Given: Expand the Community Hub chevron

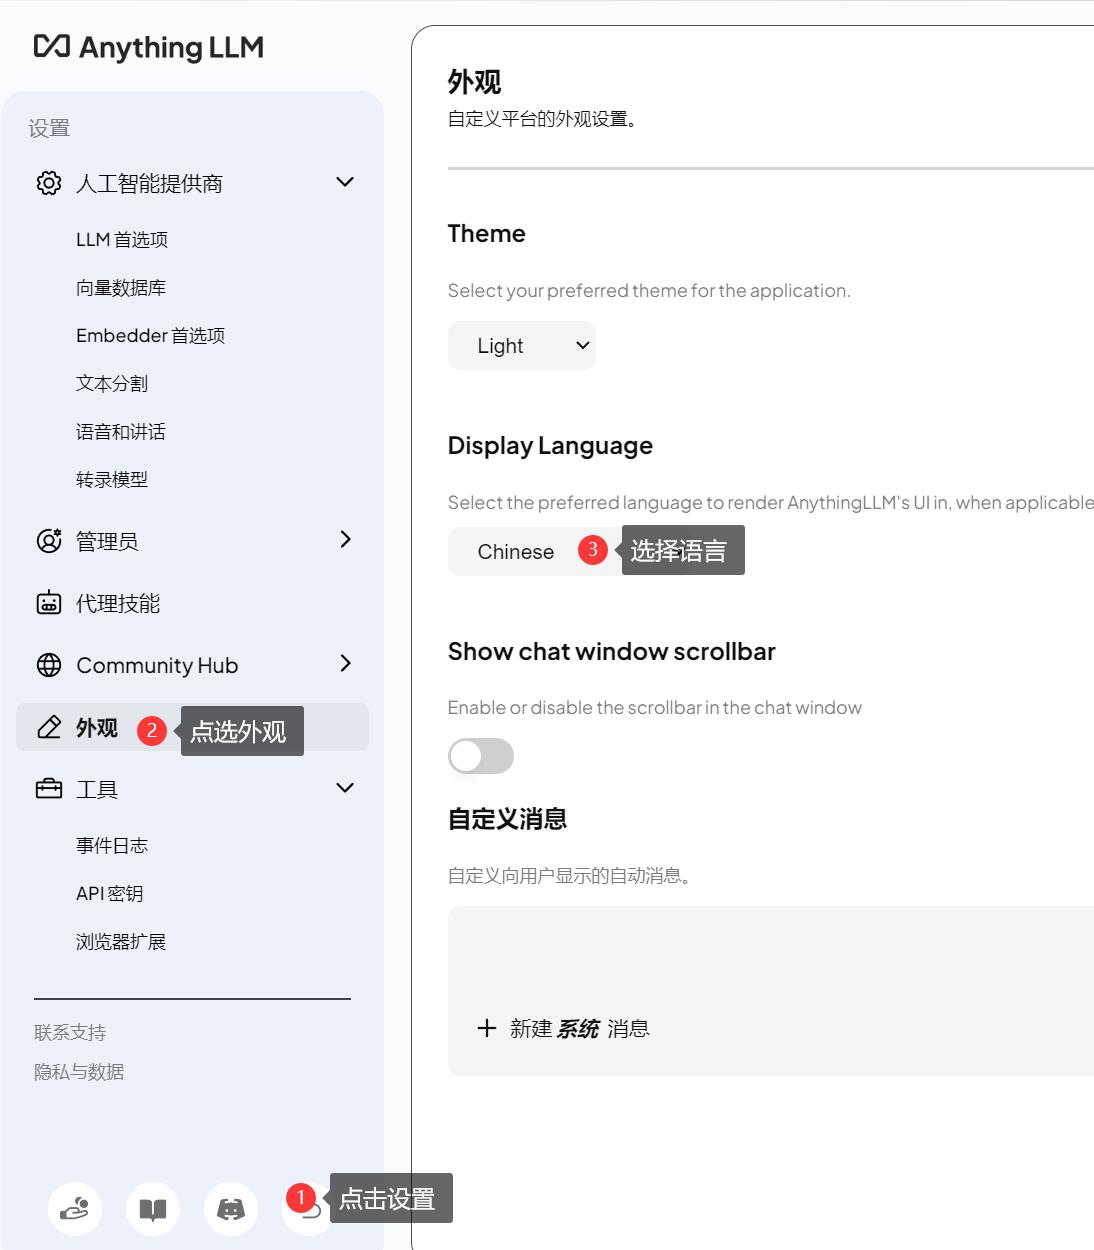Looking at the screenshot, I should 345,663.
